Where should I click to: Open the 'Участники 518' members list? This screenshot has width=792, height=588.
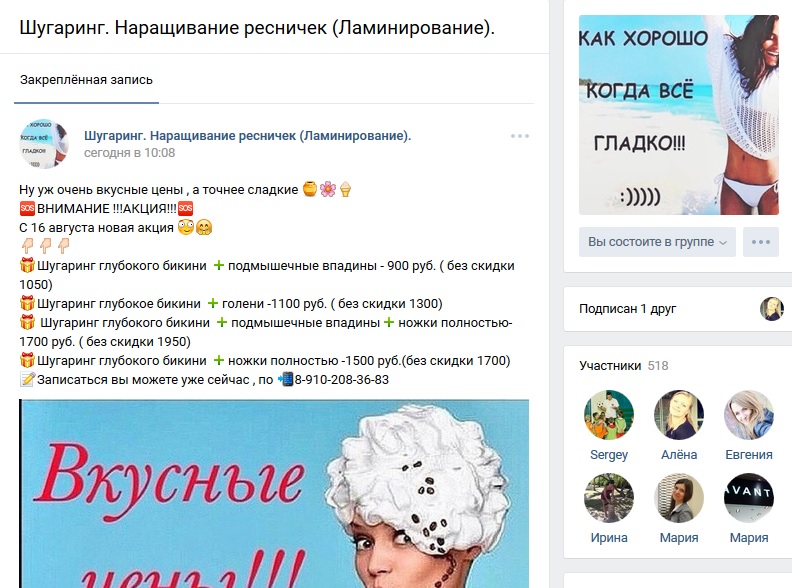coord(624,366)
